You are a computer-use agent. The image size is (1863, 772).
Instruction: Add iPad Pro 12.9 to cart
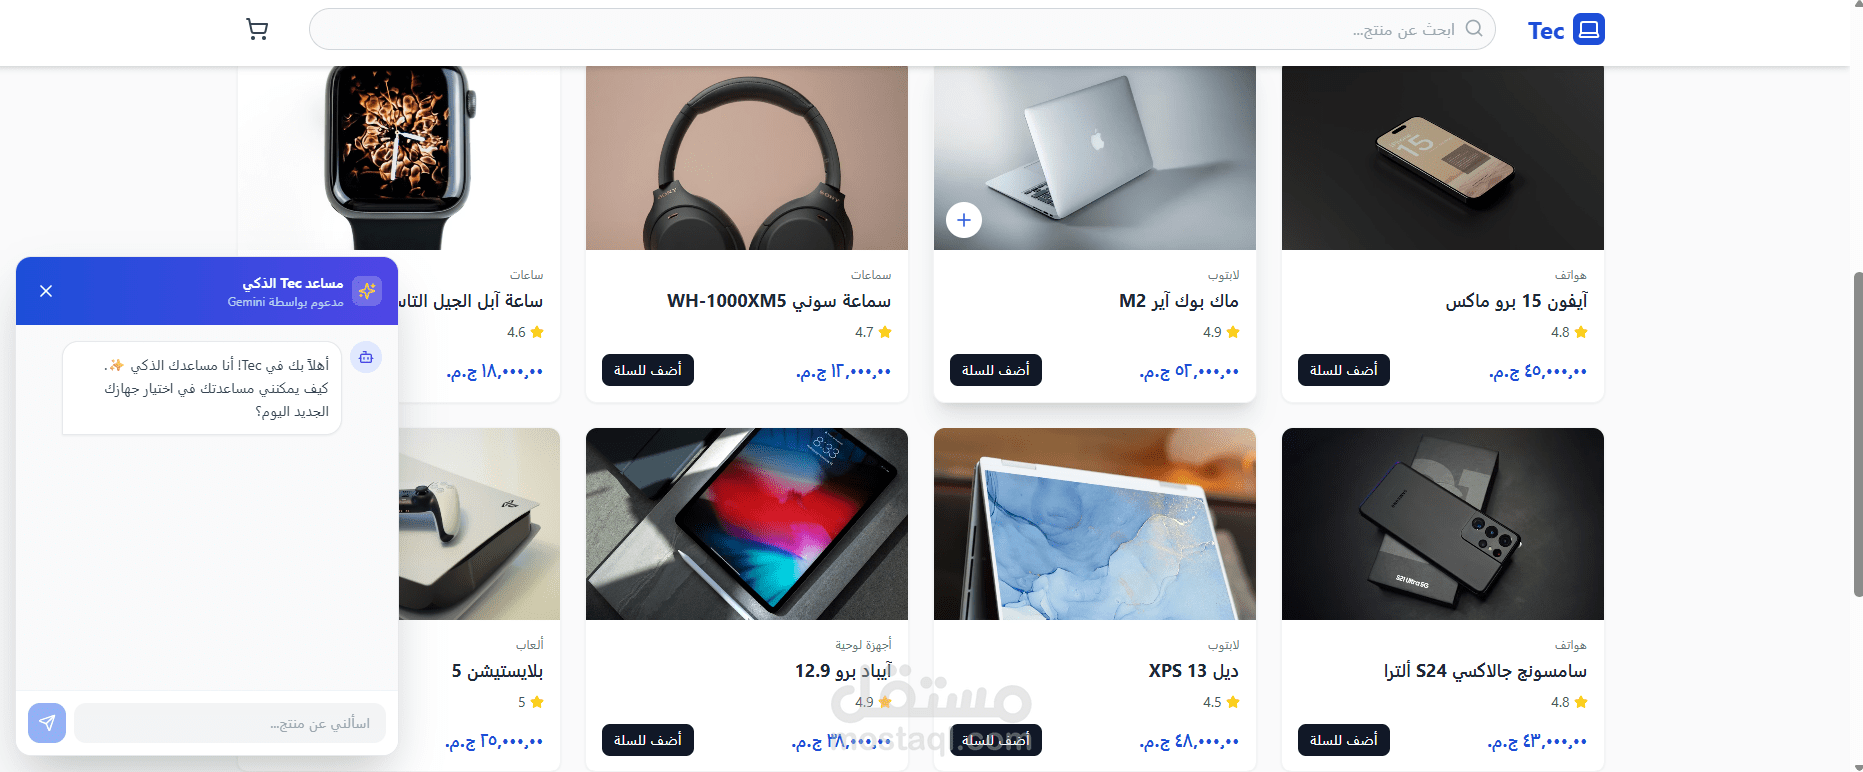pos(647,740)
